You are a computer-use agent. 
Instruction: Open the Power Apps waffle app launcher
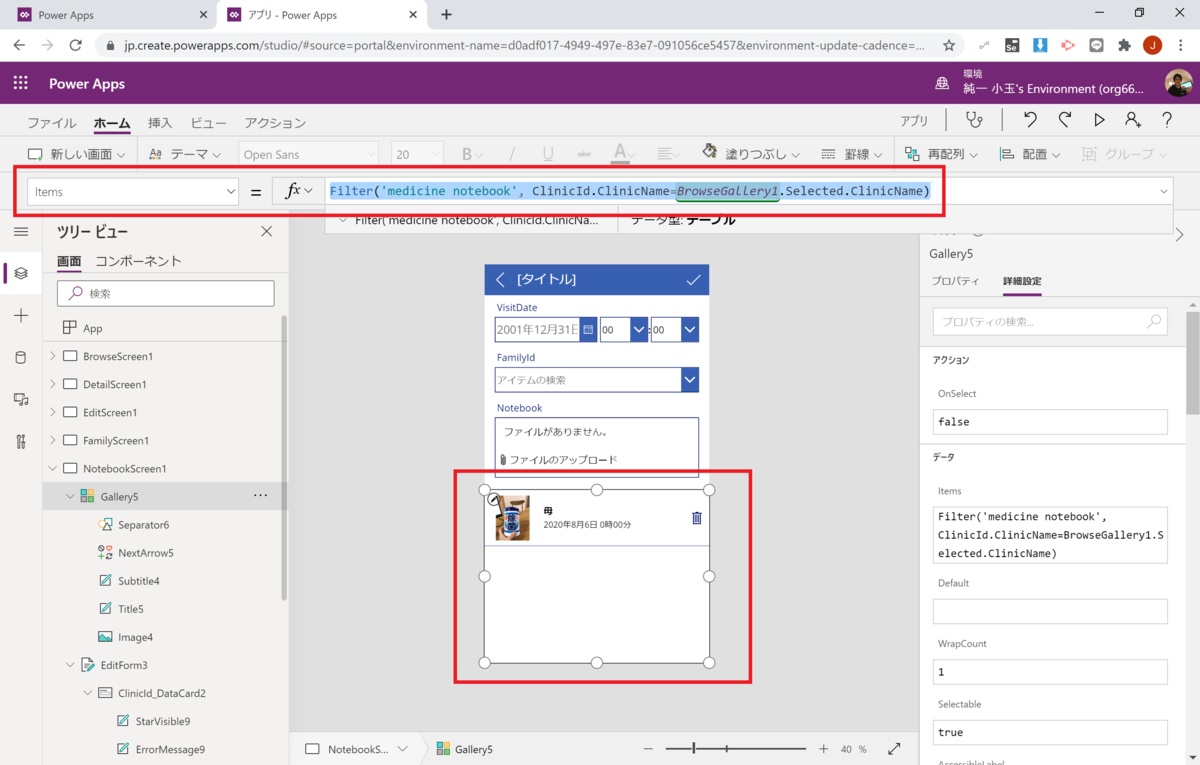(20, 84)
